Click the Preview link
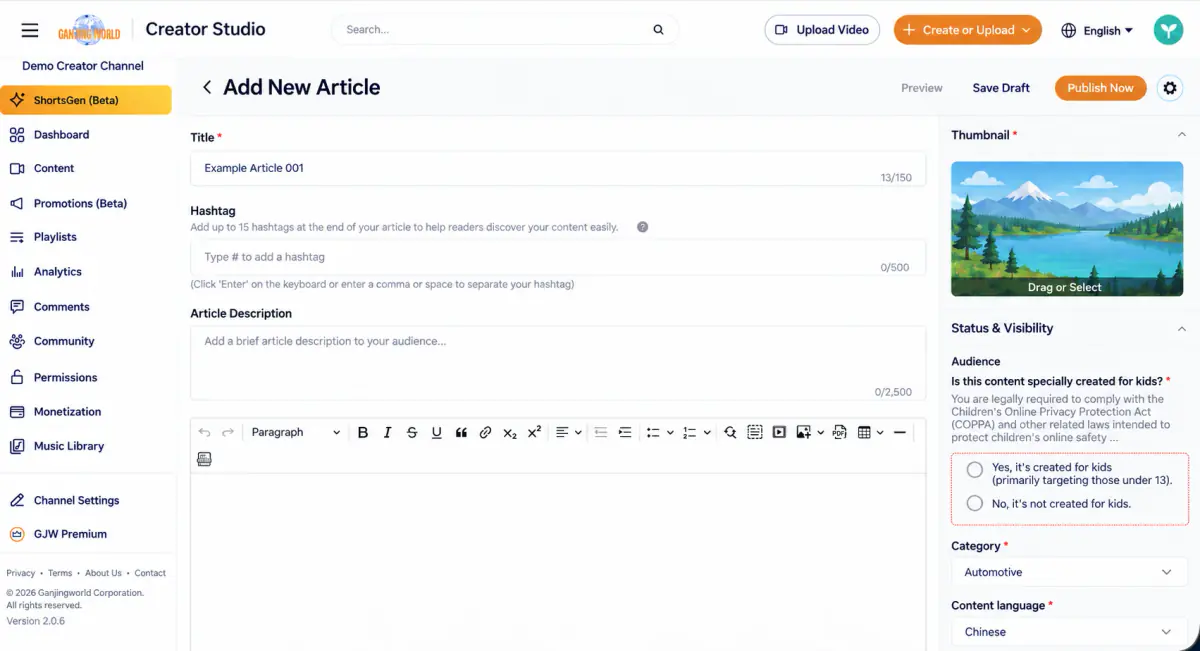The width and height of the screenshot is (1200, 651). [x=922, y=88]
